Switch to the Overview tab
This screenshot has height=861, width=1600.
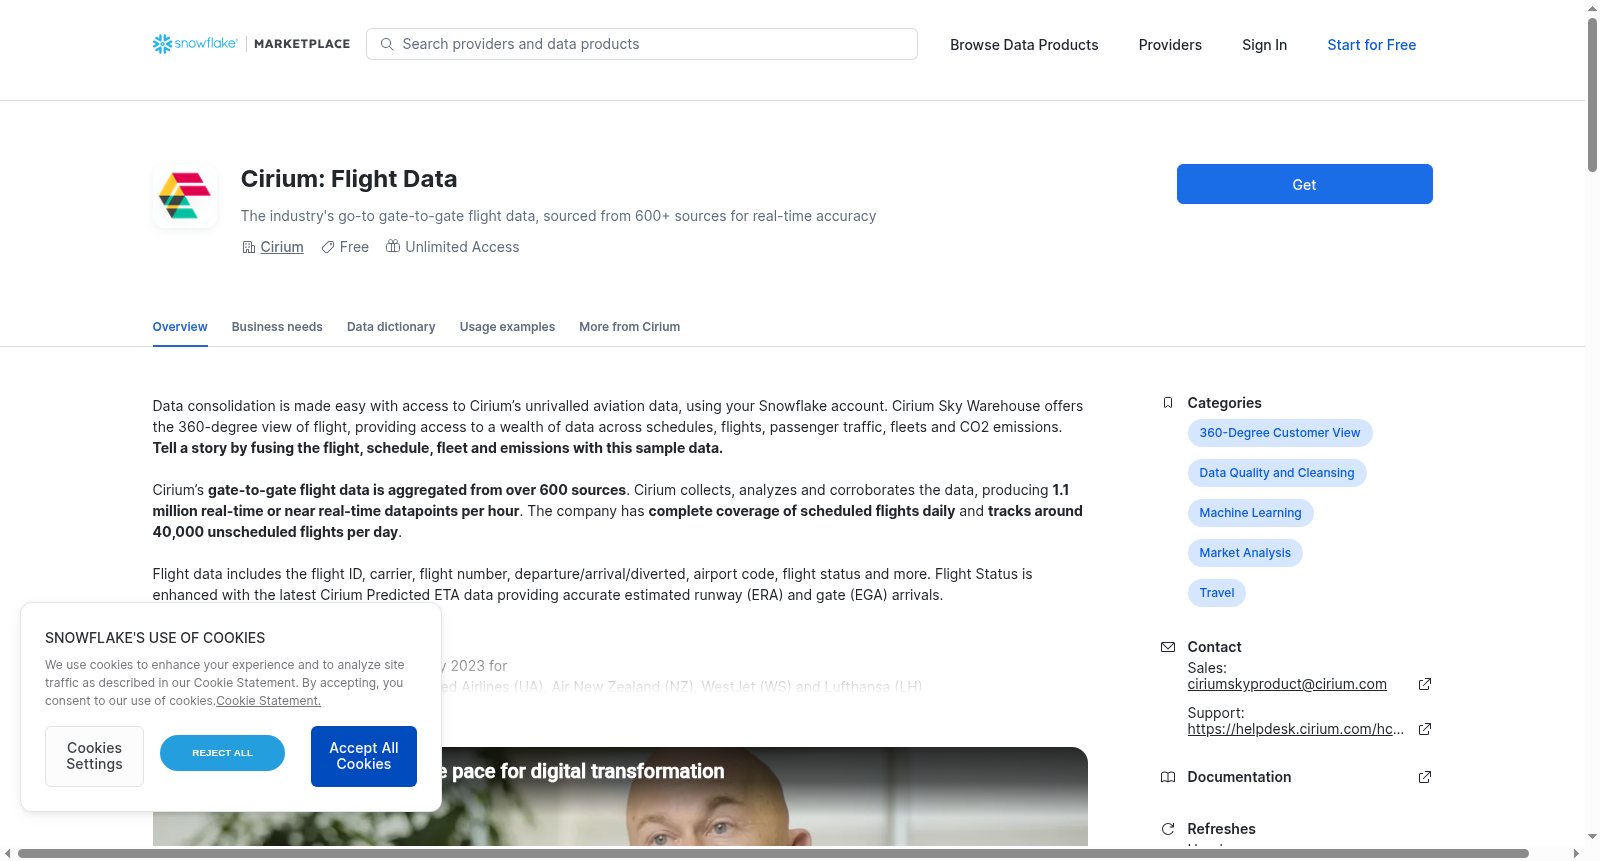coord(180,327)
